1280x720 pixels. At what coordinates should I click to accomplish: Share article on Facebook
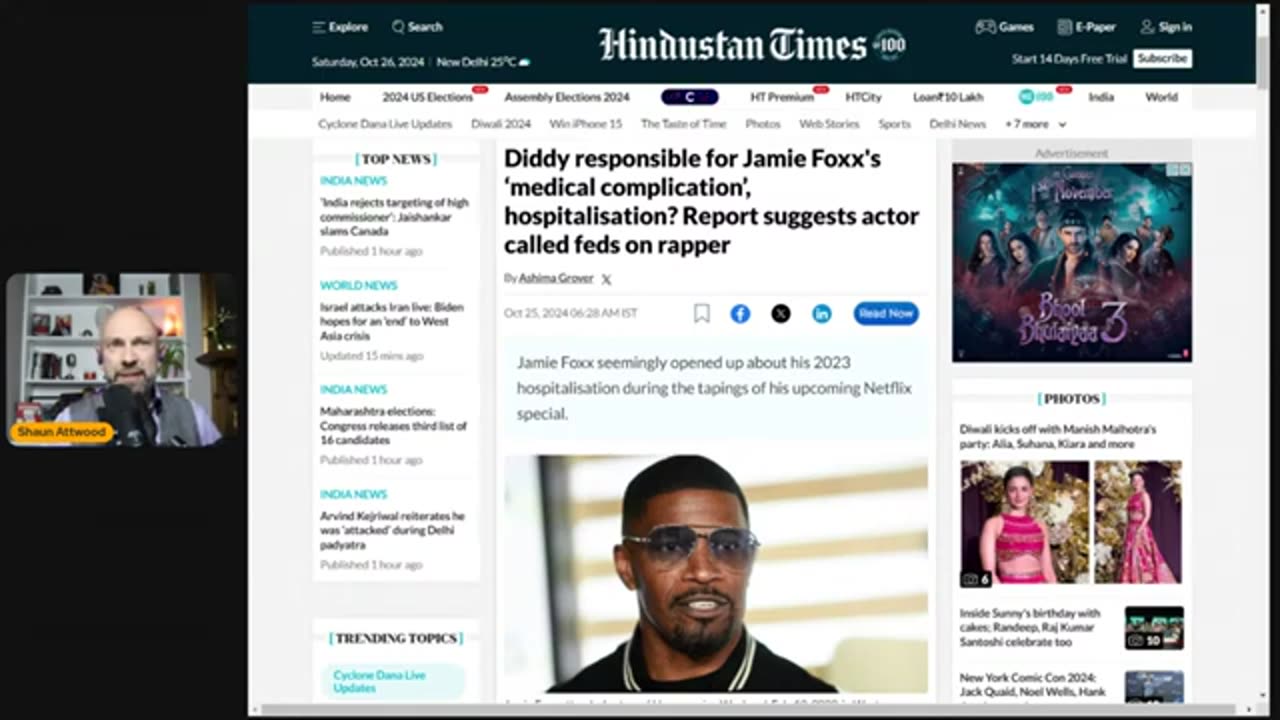pos(740,314)
